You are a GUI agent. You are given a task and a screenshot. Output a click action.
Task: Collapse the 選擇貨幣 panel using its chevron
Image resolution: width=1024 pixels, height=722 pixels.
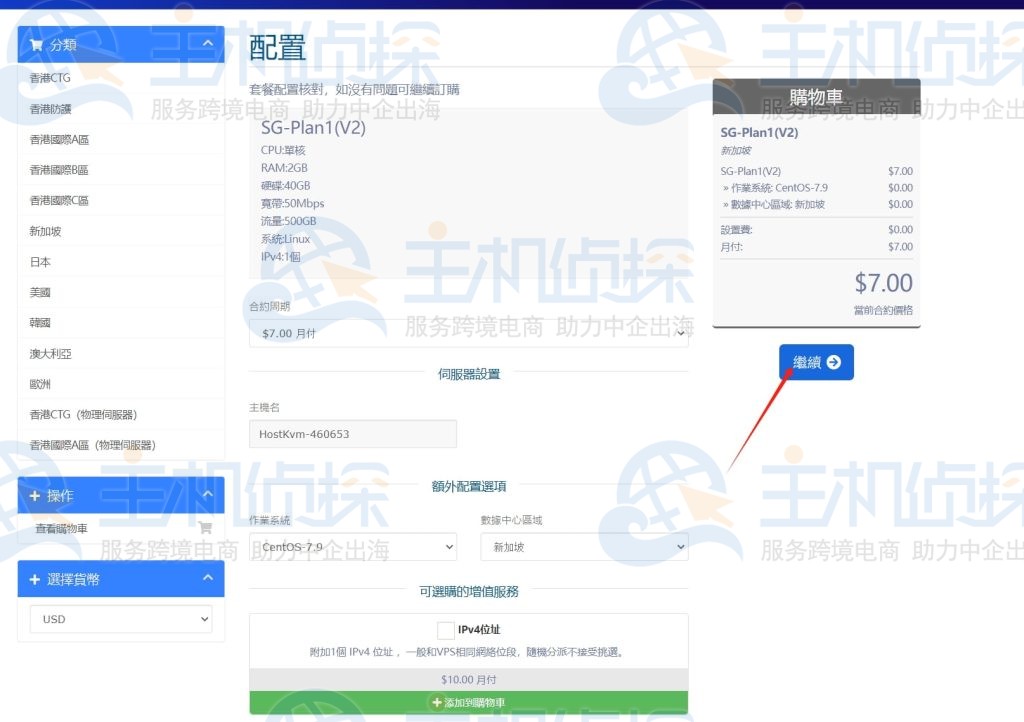[208, 578]
